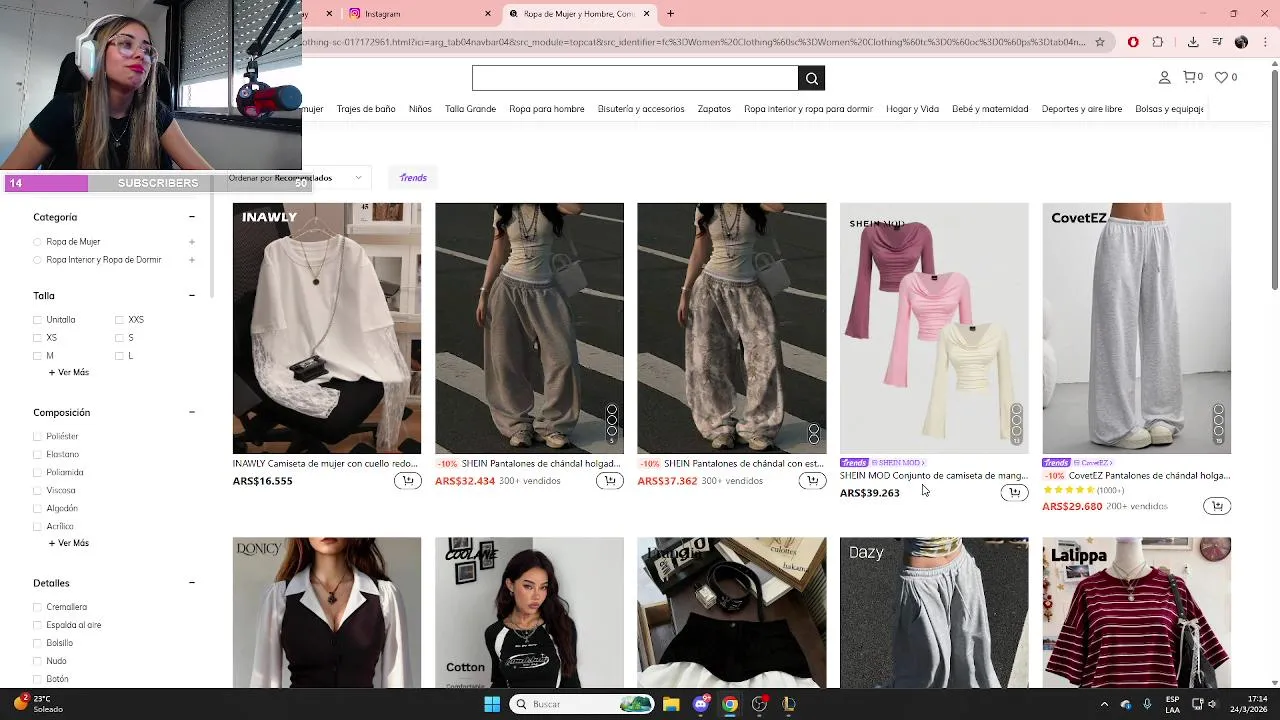The height and width of the screenshot is (720, 1280).
Task: Check the Poliéster composition box
Action: [x=38, y=437]
